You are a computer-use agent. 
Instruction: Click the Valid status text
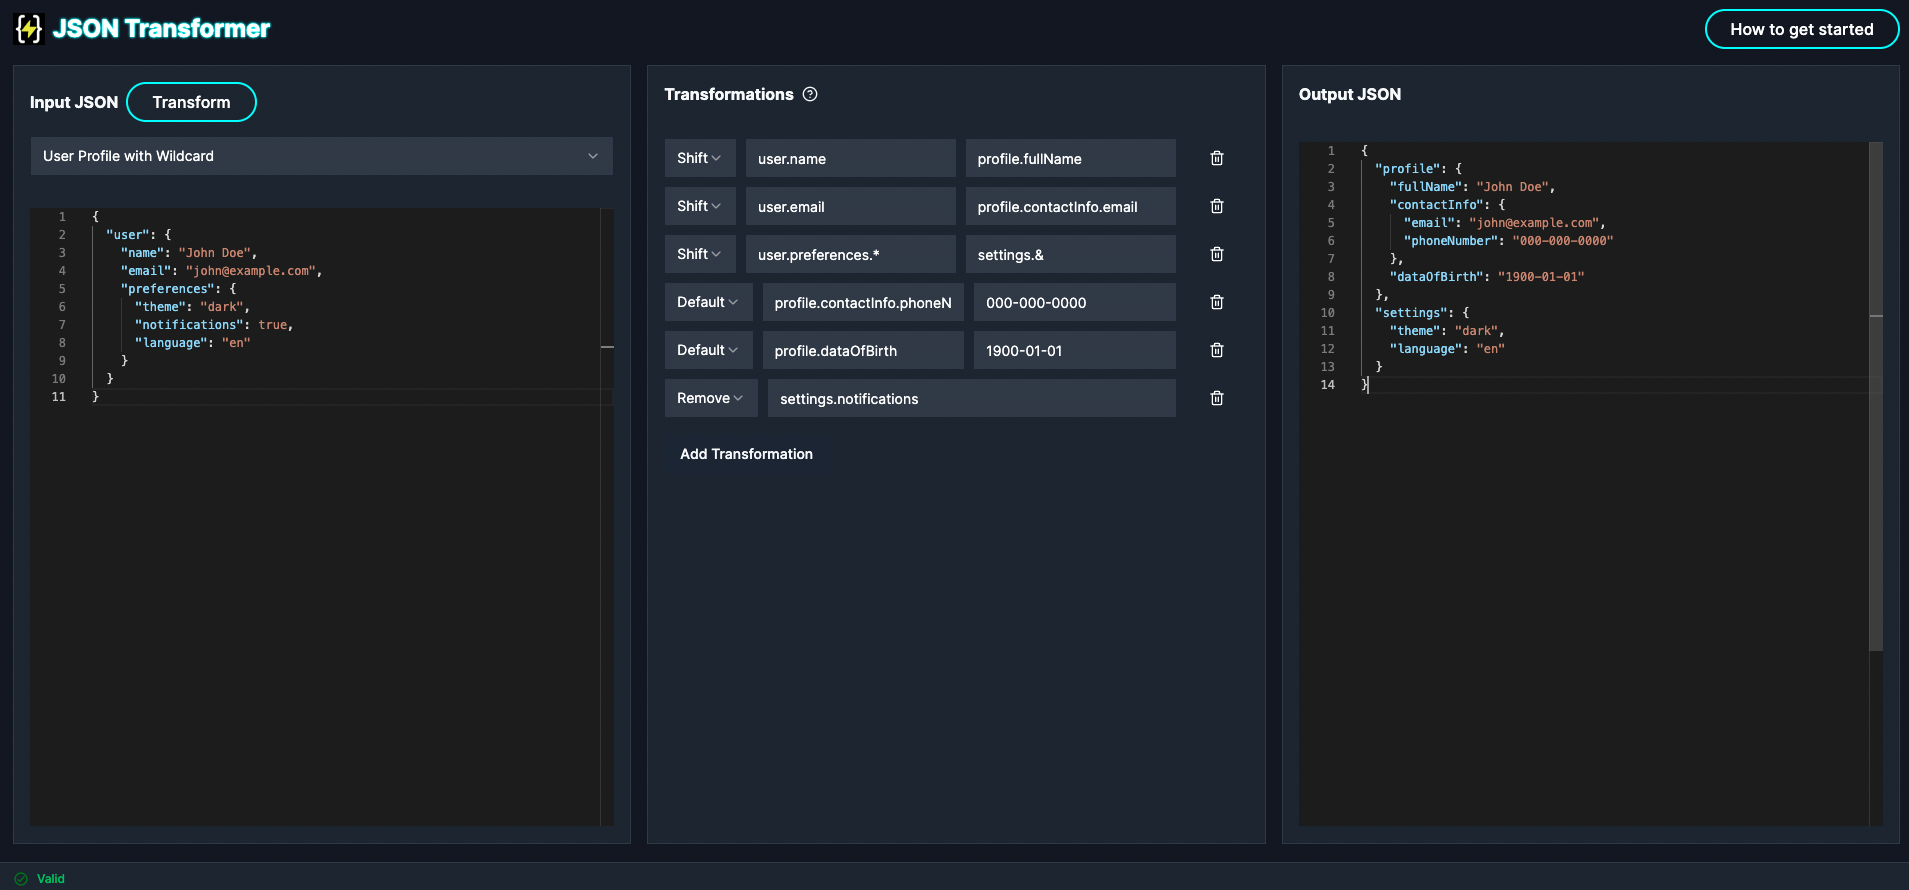point(51,879)
